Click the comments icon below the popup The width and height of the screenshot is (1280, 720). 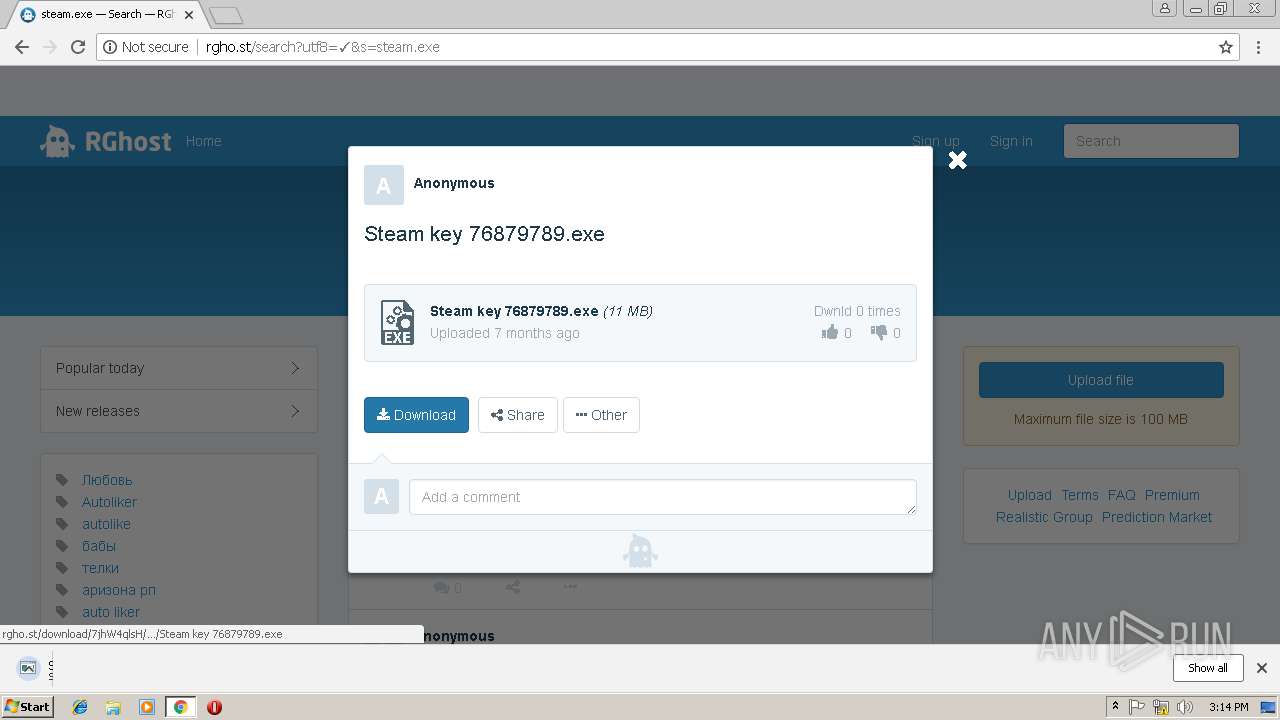[440, 588]
